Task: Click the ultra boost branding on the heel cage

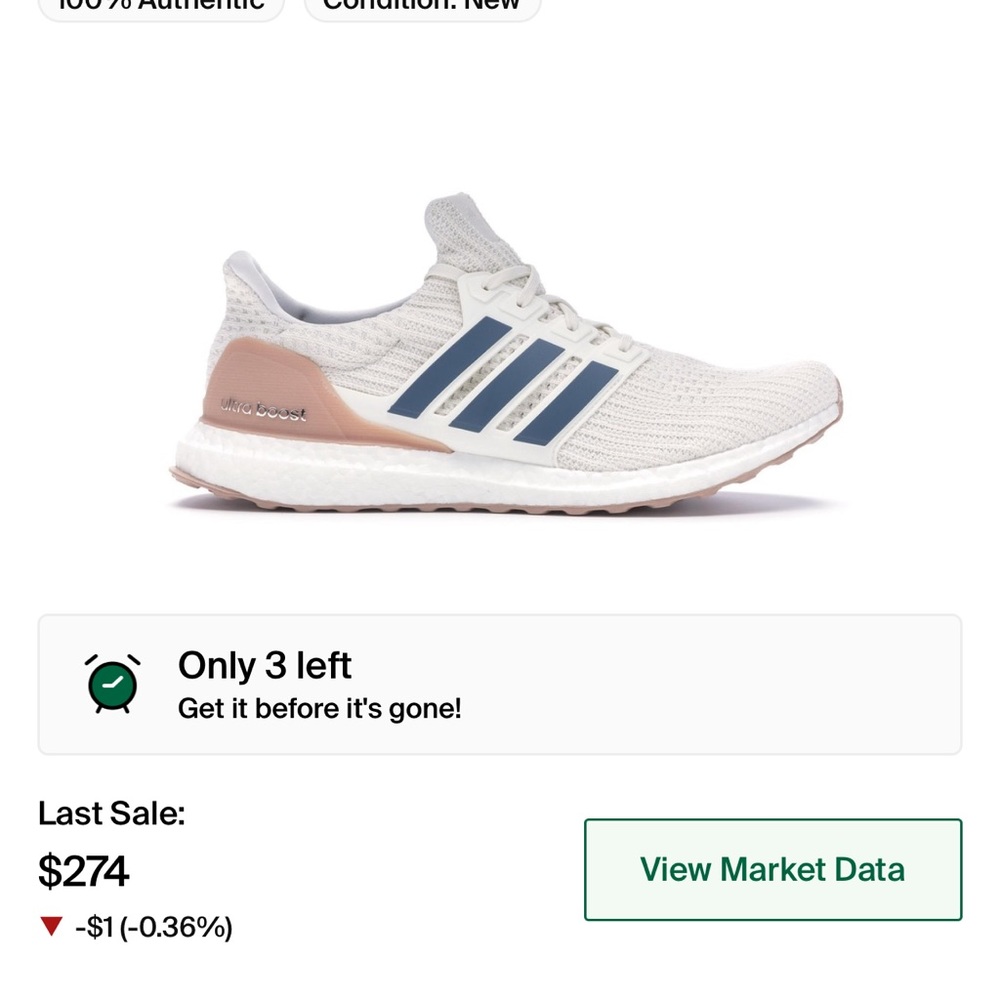Action: pyautogui.click(x=263, y=407)
